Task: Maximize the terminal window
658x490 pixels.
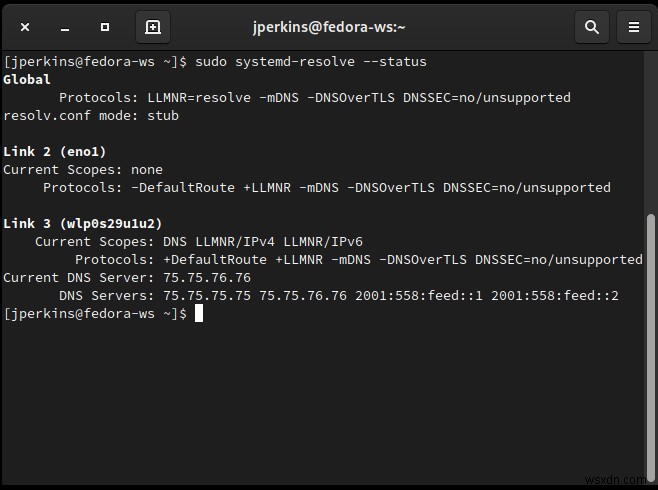Action: (105, 27)
